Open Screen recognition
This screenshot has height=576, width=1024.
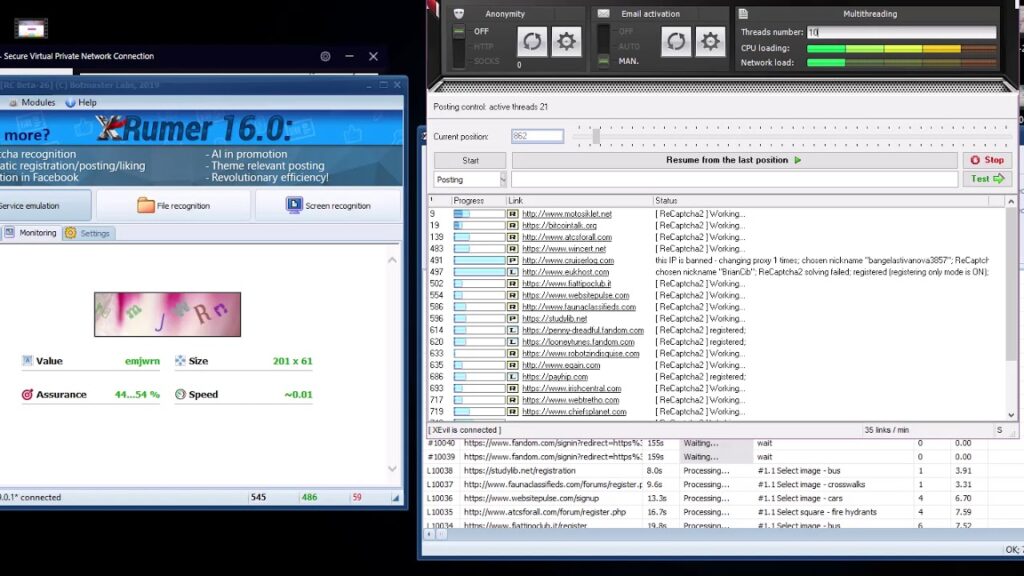[x=328, y=206]
